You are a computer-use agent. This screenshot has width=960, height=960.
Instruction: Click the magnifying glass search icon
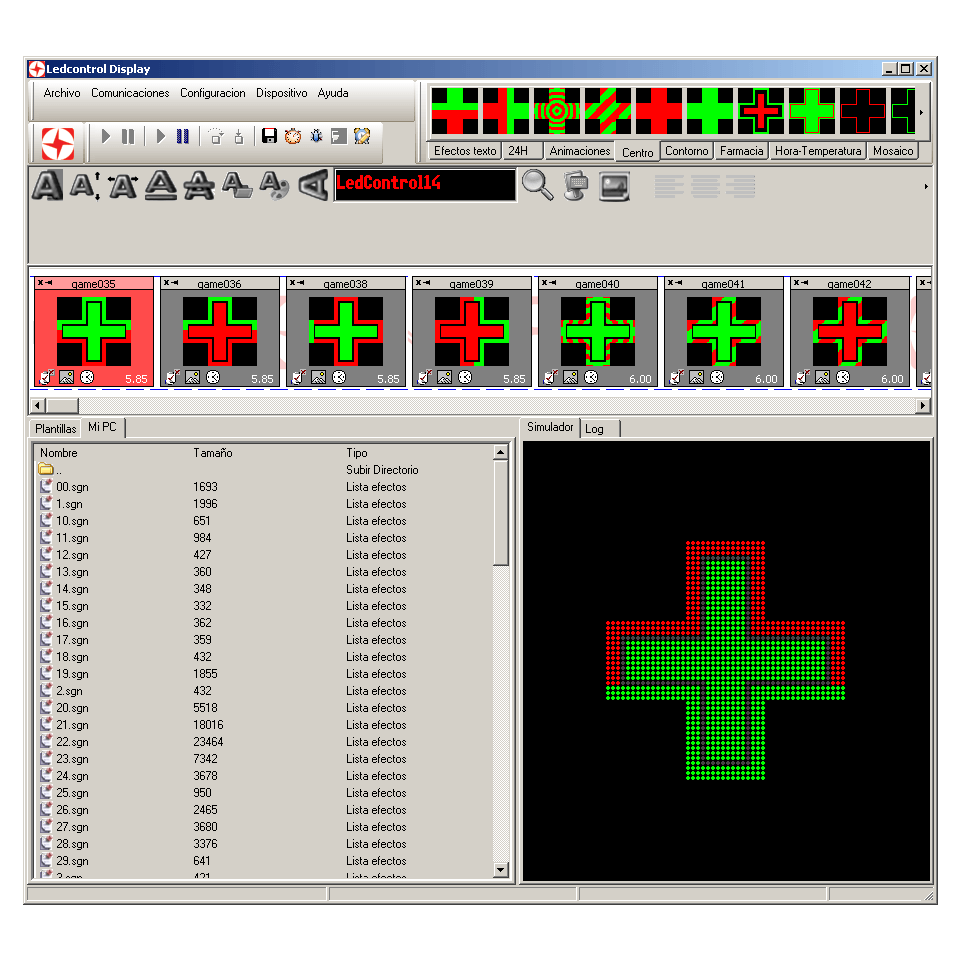[x=537, y=185]
